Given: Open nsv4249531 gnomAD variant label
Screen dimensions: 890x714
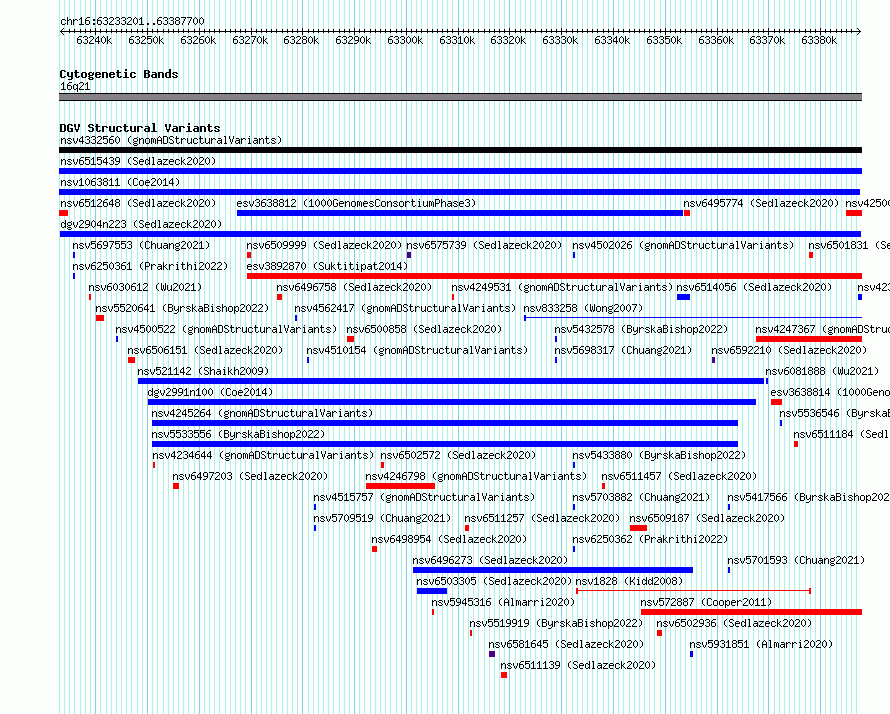Looking at the screenshot, I should tap(562, 287).
